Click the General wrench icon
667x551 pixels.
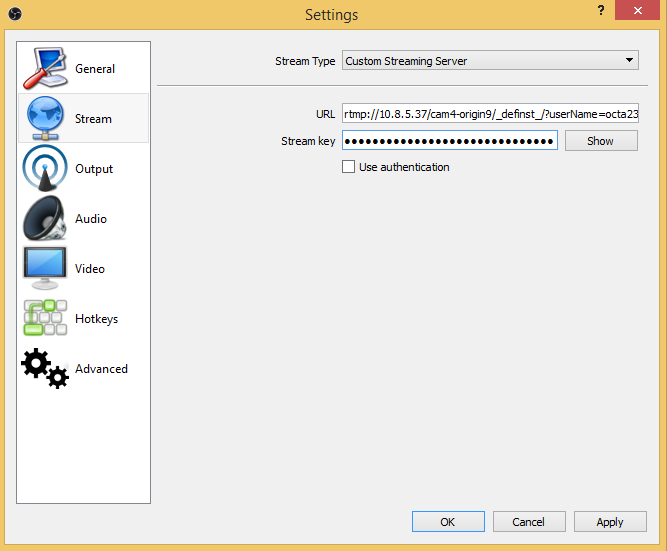tap(44, 68)
